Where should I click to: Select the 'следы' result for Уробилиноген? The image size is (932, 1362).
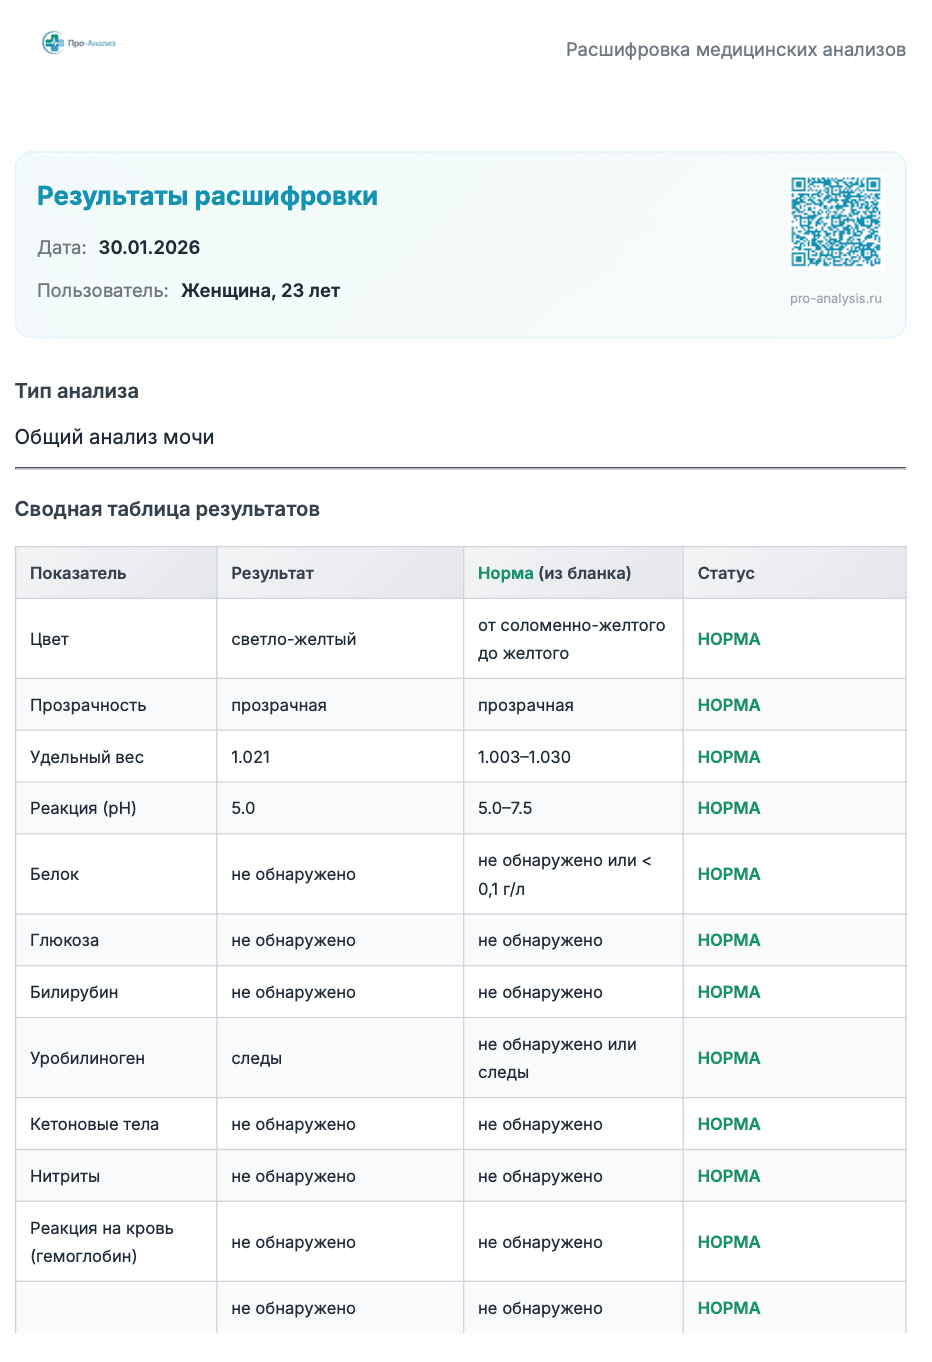[x=256, y=1058]
